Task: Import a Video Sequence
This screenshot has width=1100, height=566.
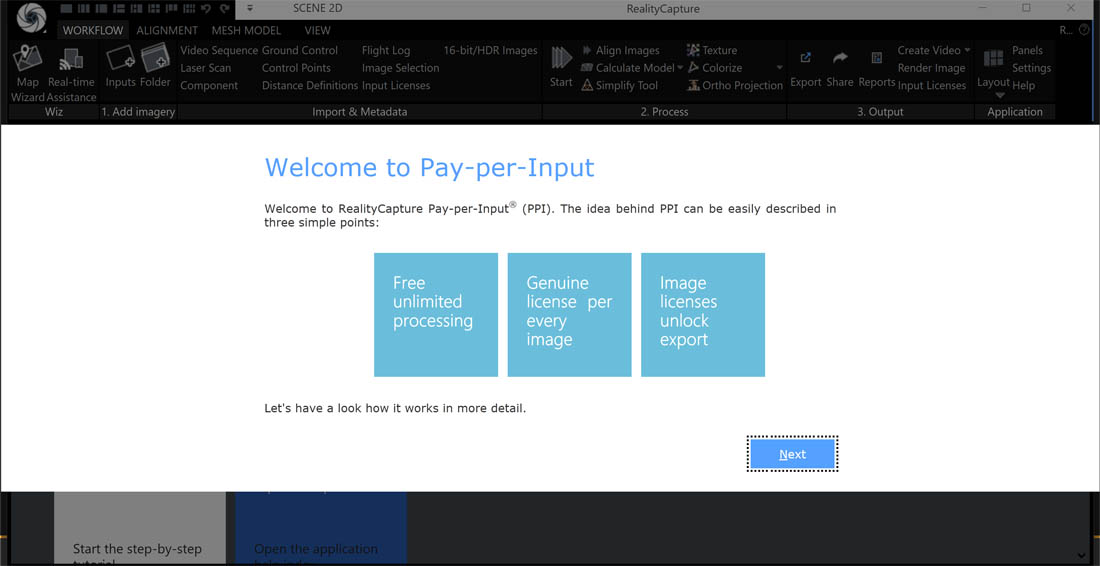Action: [219, 50]
